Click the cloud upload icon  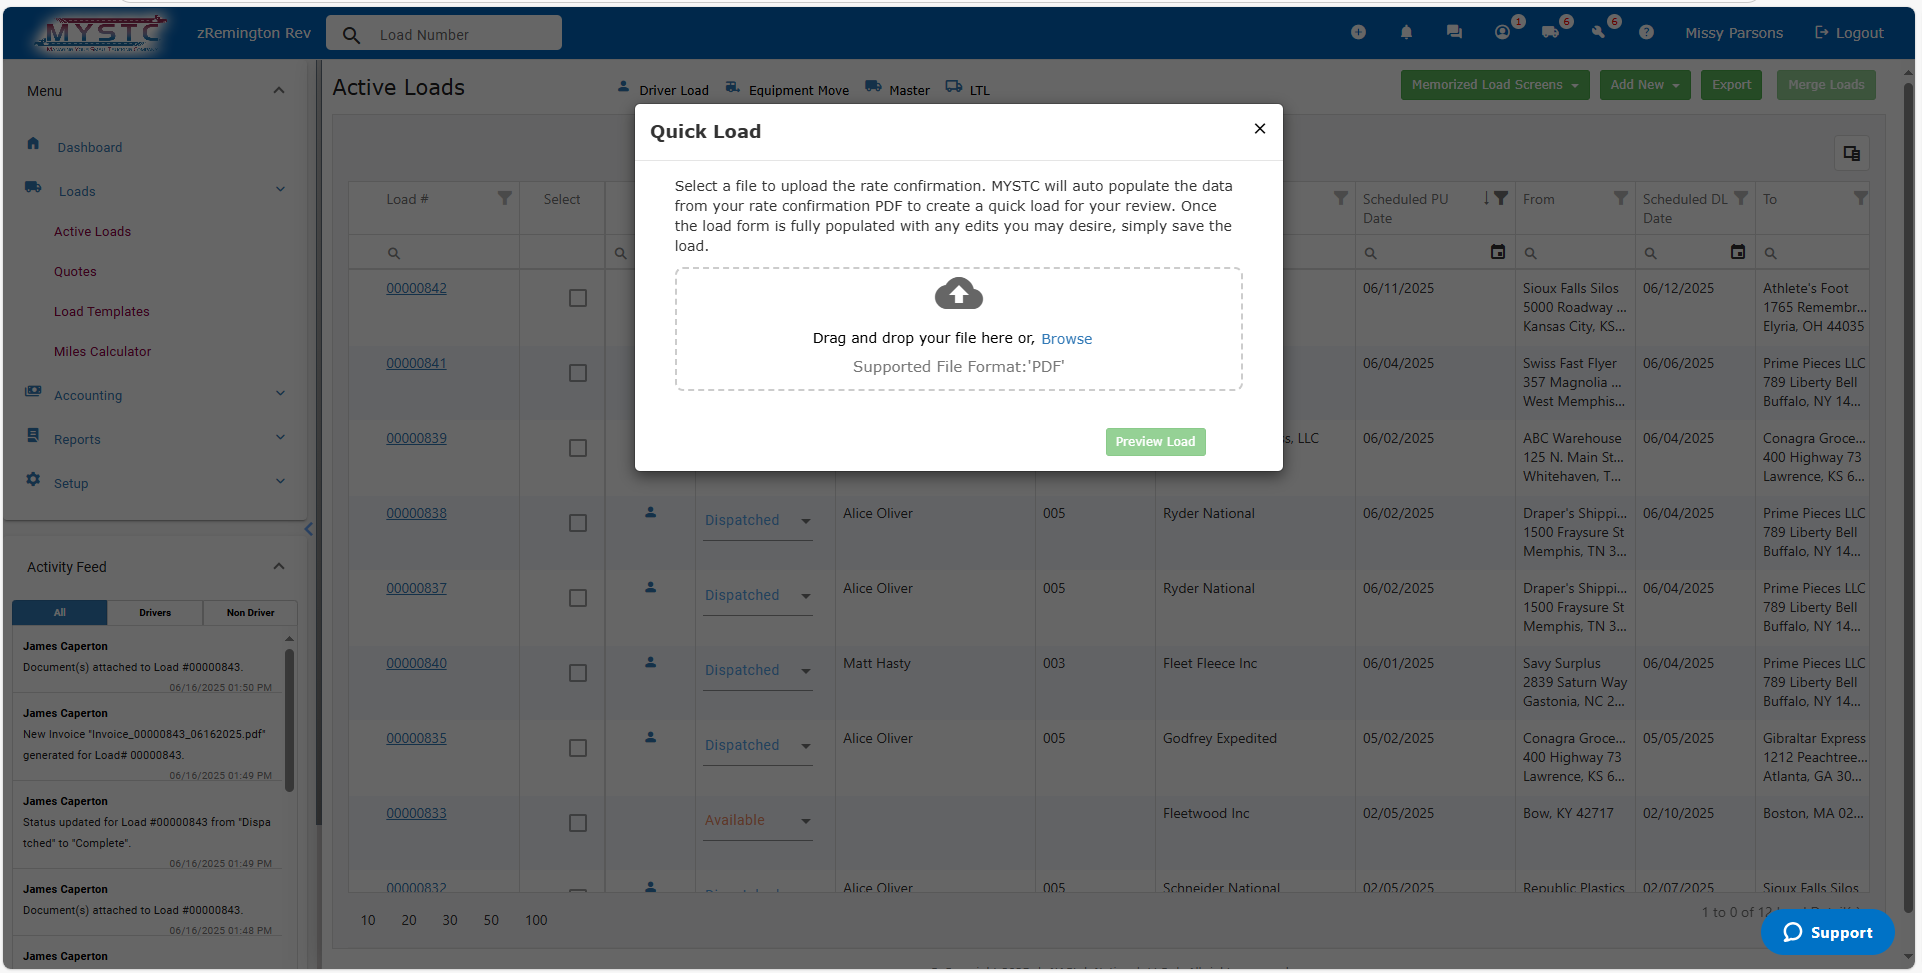tap(958, 294)
